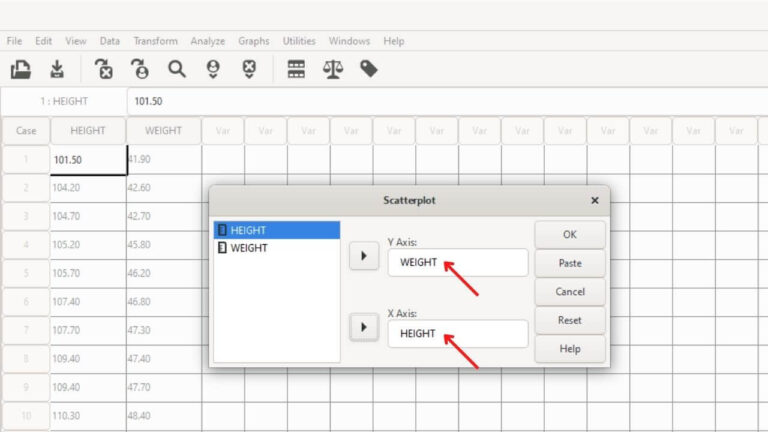This screenshot has width=768, height=432.
Task: Click the Save data download icon
Action: (x=57, y=69)
